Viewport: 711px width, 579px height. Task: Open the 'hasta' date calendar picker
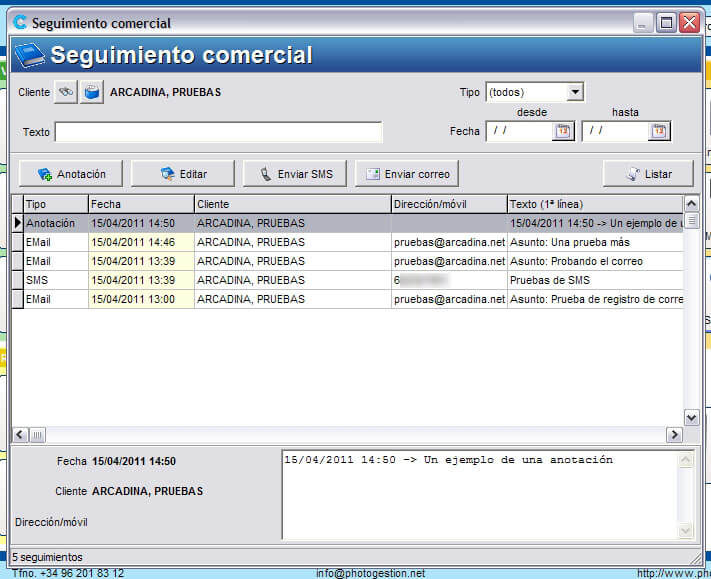tap(659, 131)
